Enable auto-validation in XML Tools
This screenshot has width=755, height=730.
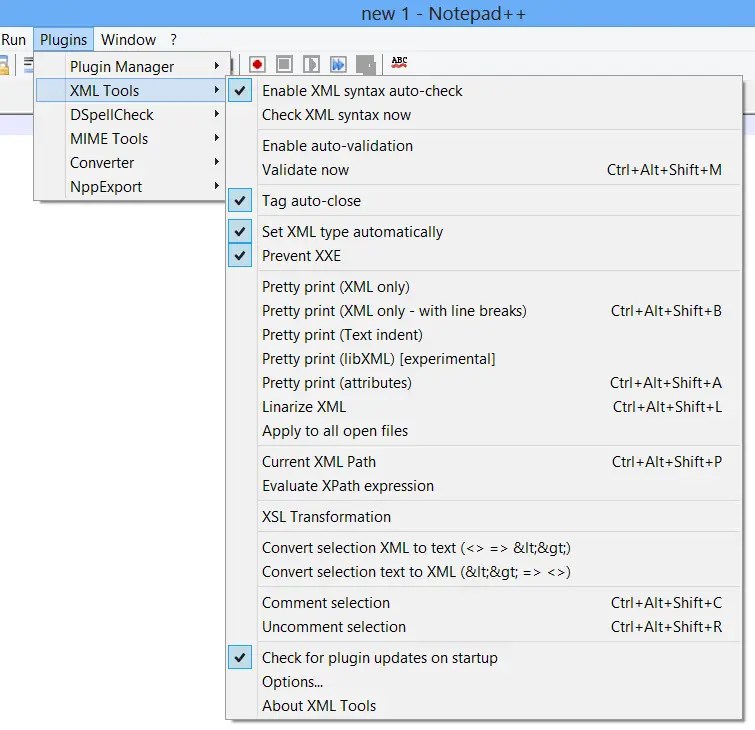484,145
